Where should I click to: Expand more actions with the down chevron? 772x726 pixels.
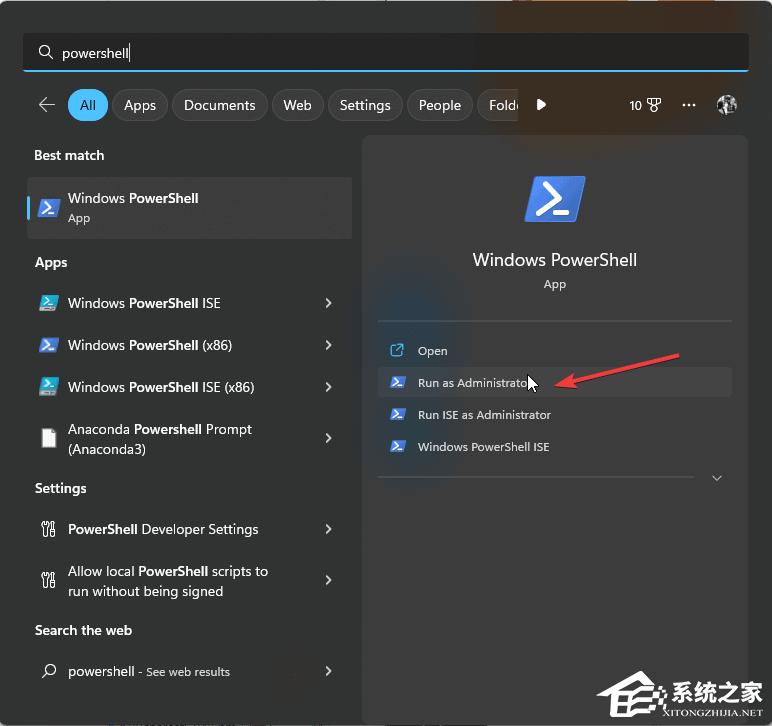point(717,478)
